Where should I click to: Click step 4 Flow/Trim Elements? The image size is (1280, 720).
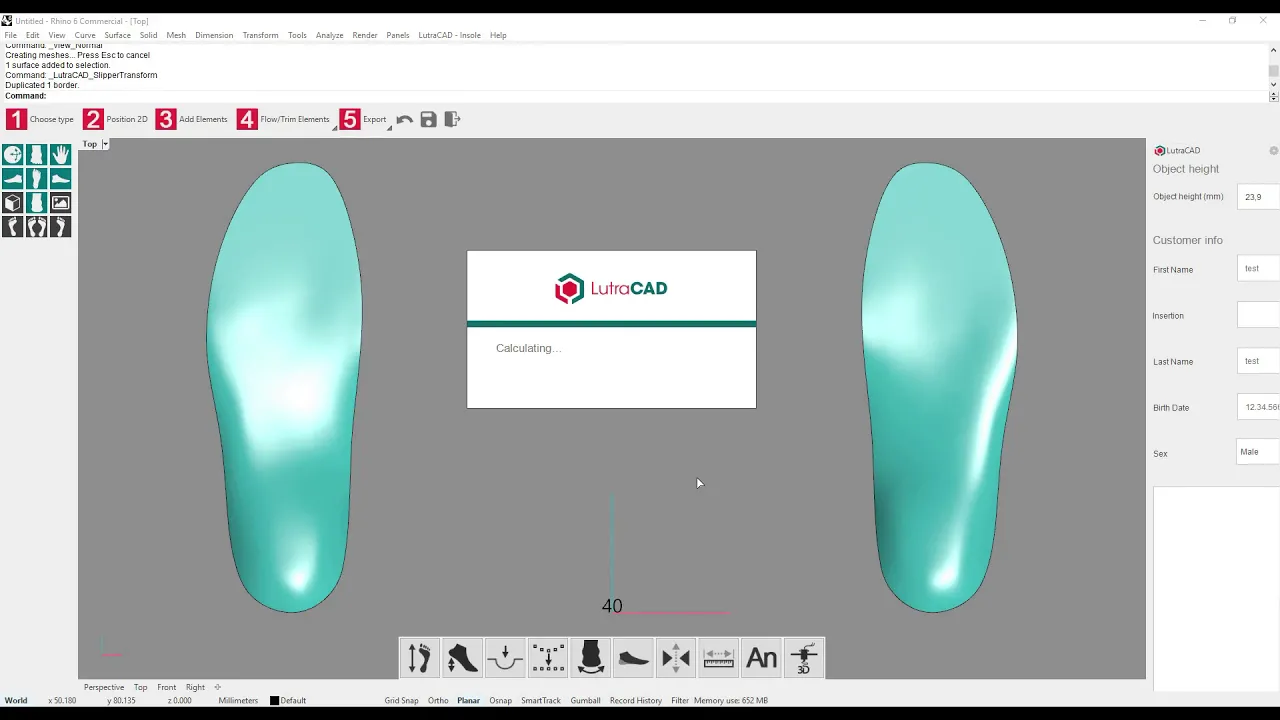[x=284, y=119]
